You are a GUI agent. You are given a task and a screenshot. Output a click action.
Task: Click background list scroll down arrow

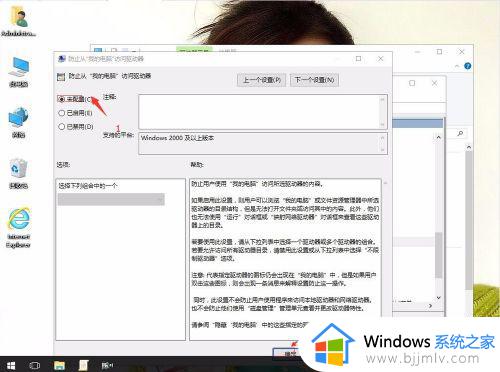pos(439,297)
